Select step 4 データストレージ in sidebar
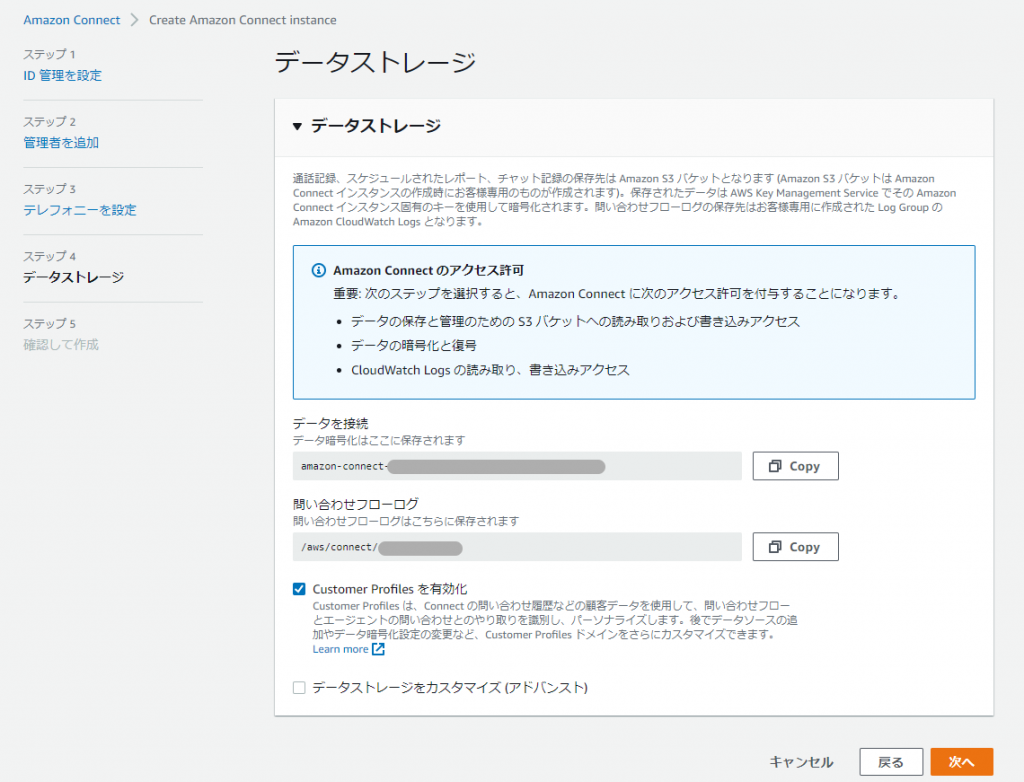1024x782 pixels. (74, 278)
